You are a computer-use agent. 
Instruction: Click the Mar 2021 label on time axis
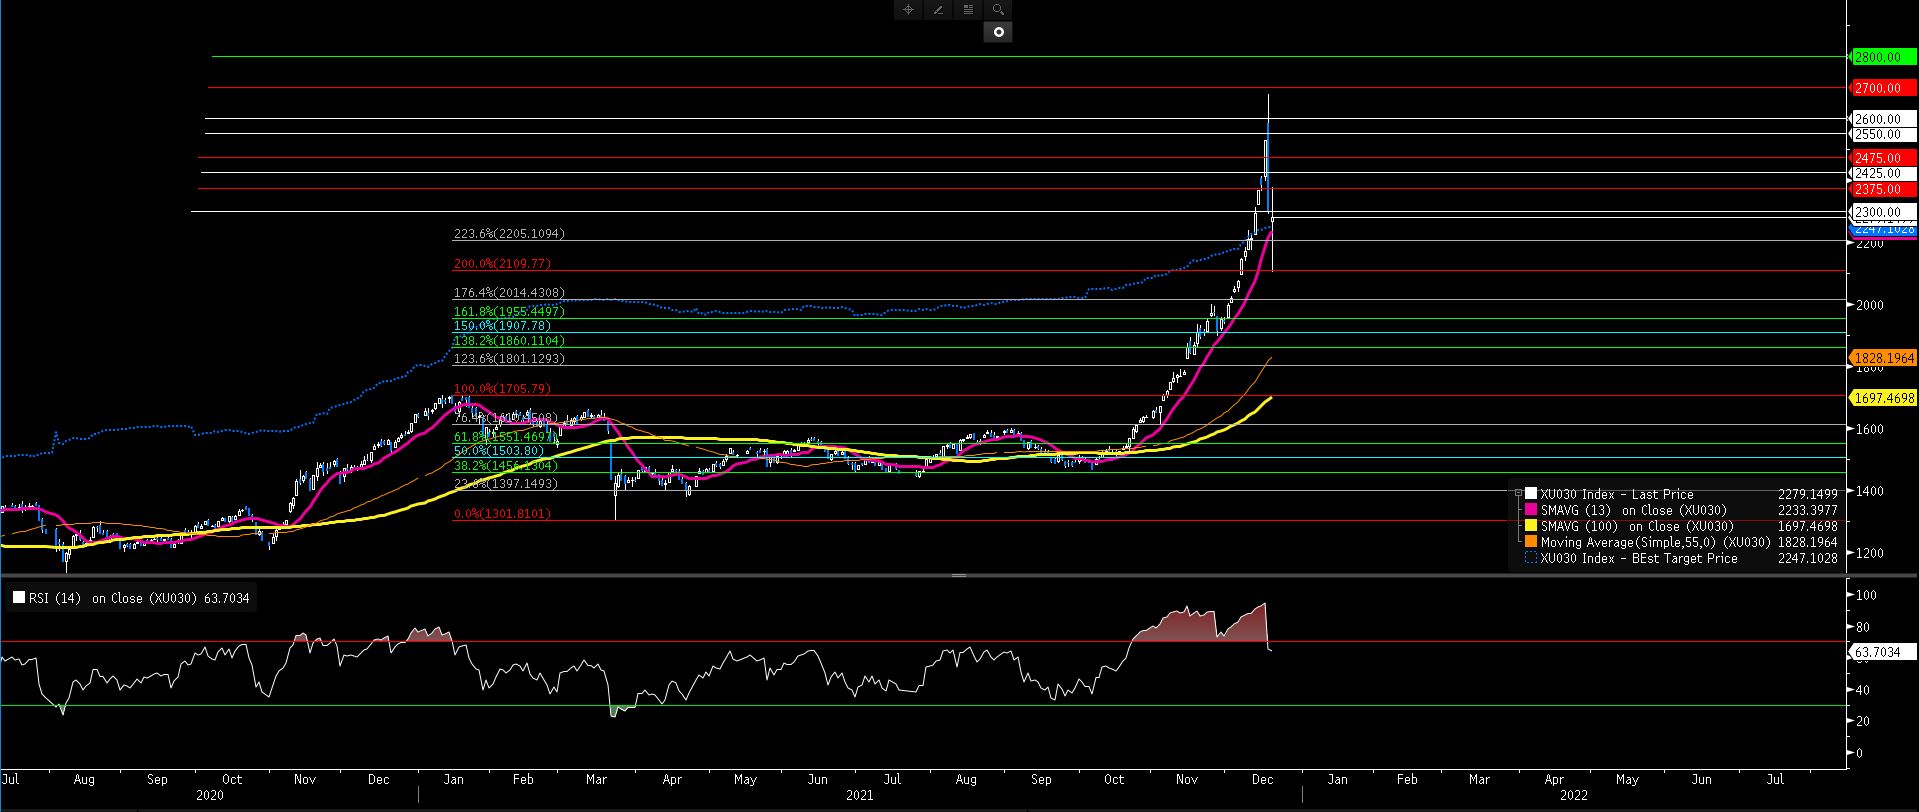(597, 779)
